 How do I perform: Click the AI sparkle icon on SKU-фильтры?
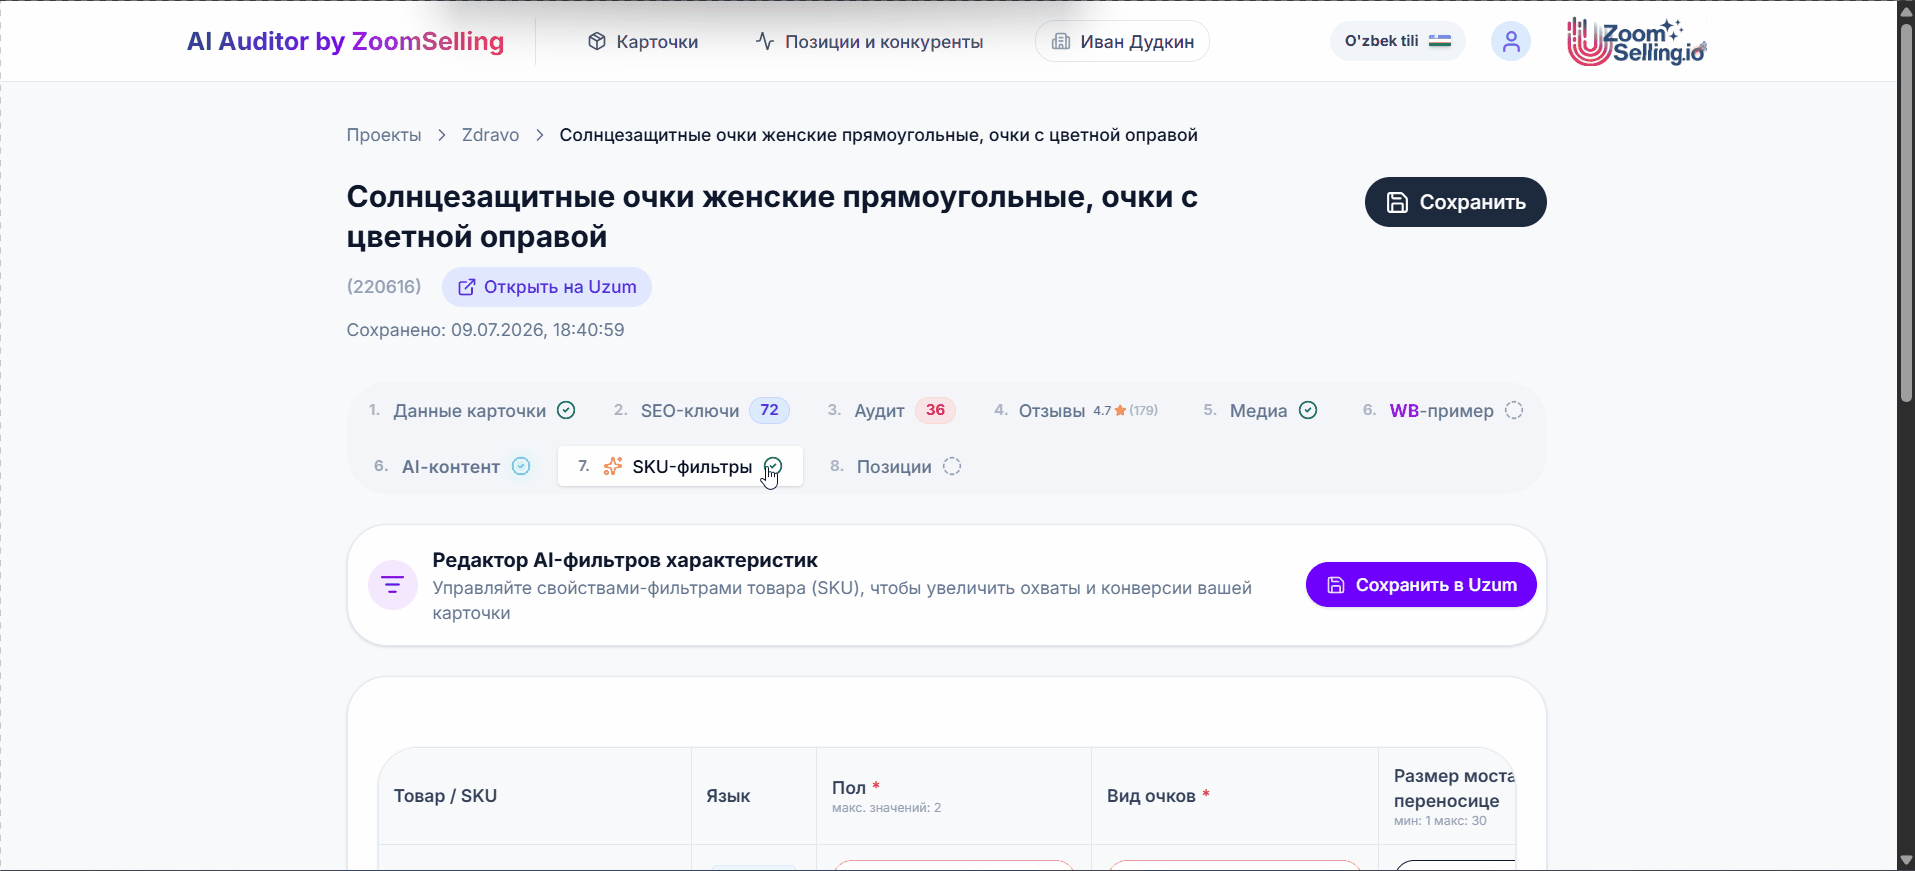tap(613, 466)
